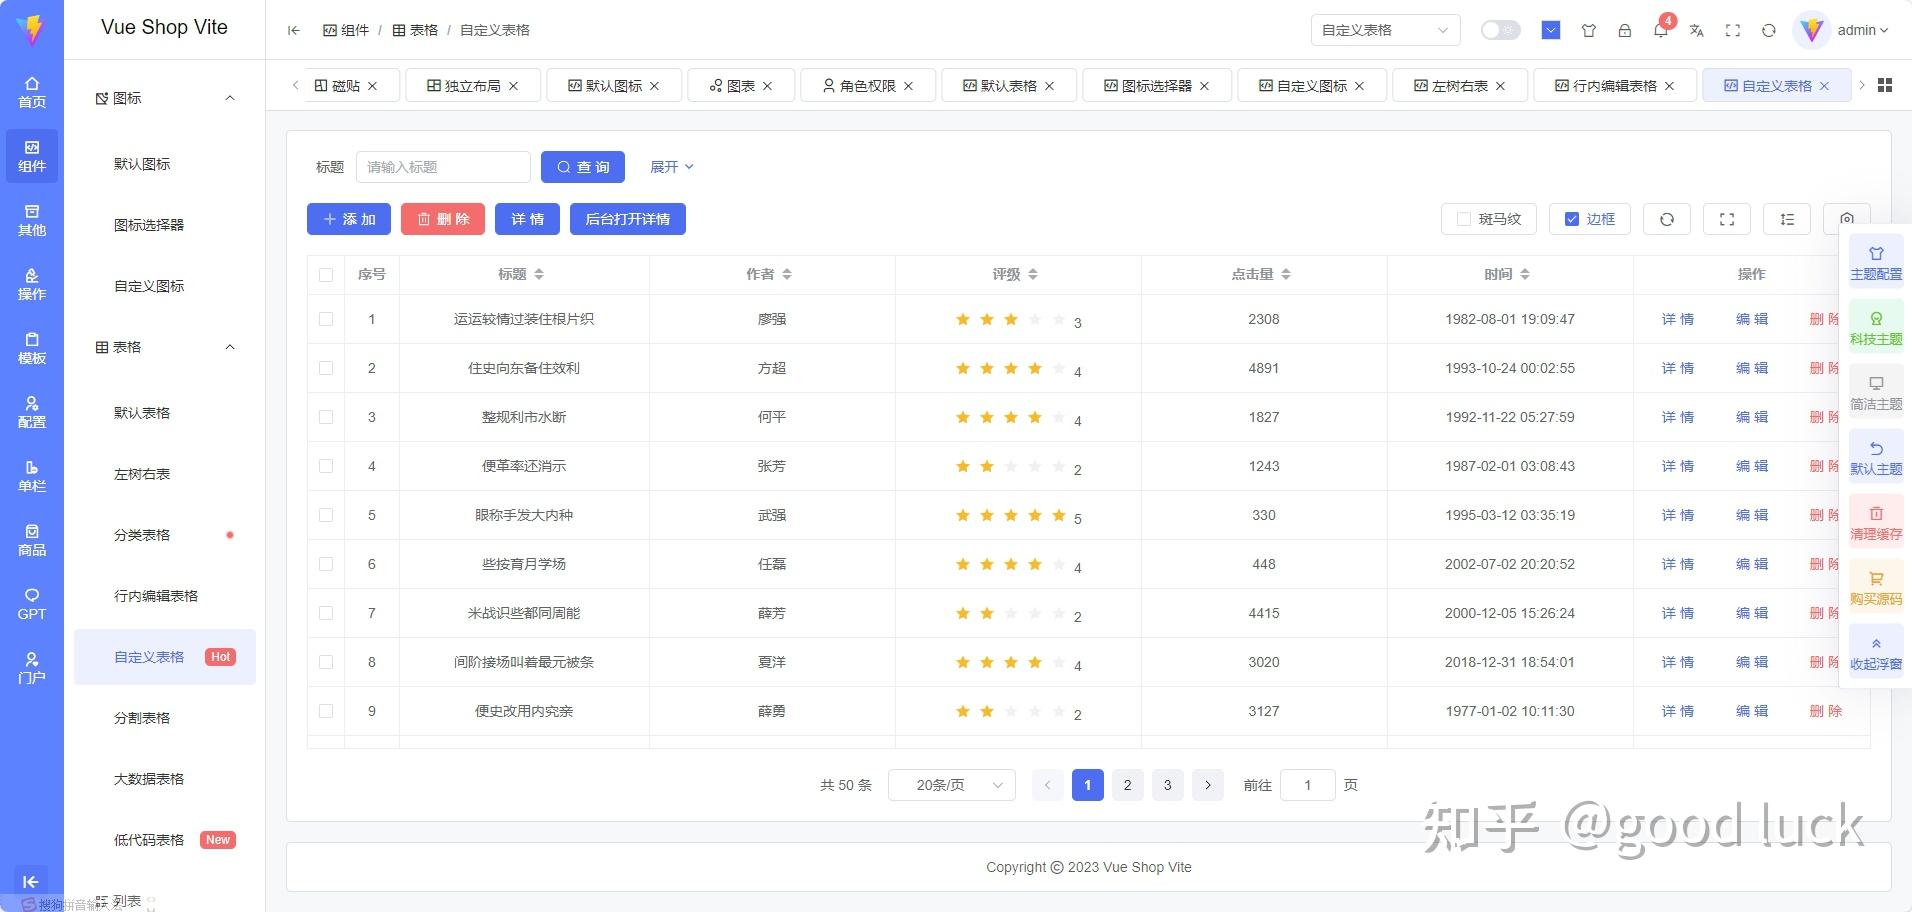The height and width of the screenshot is (912, 1912).
Task: Enter fullscreen with the header fullscreen icon
Action: click(1733, 30)
